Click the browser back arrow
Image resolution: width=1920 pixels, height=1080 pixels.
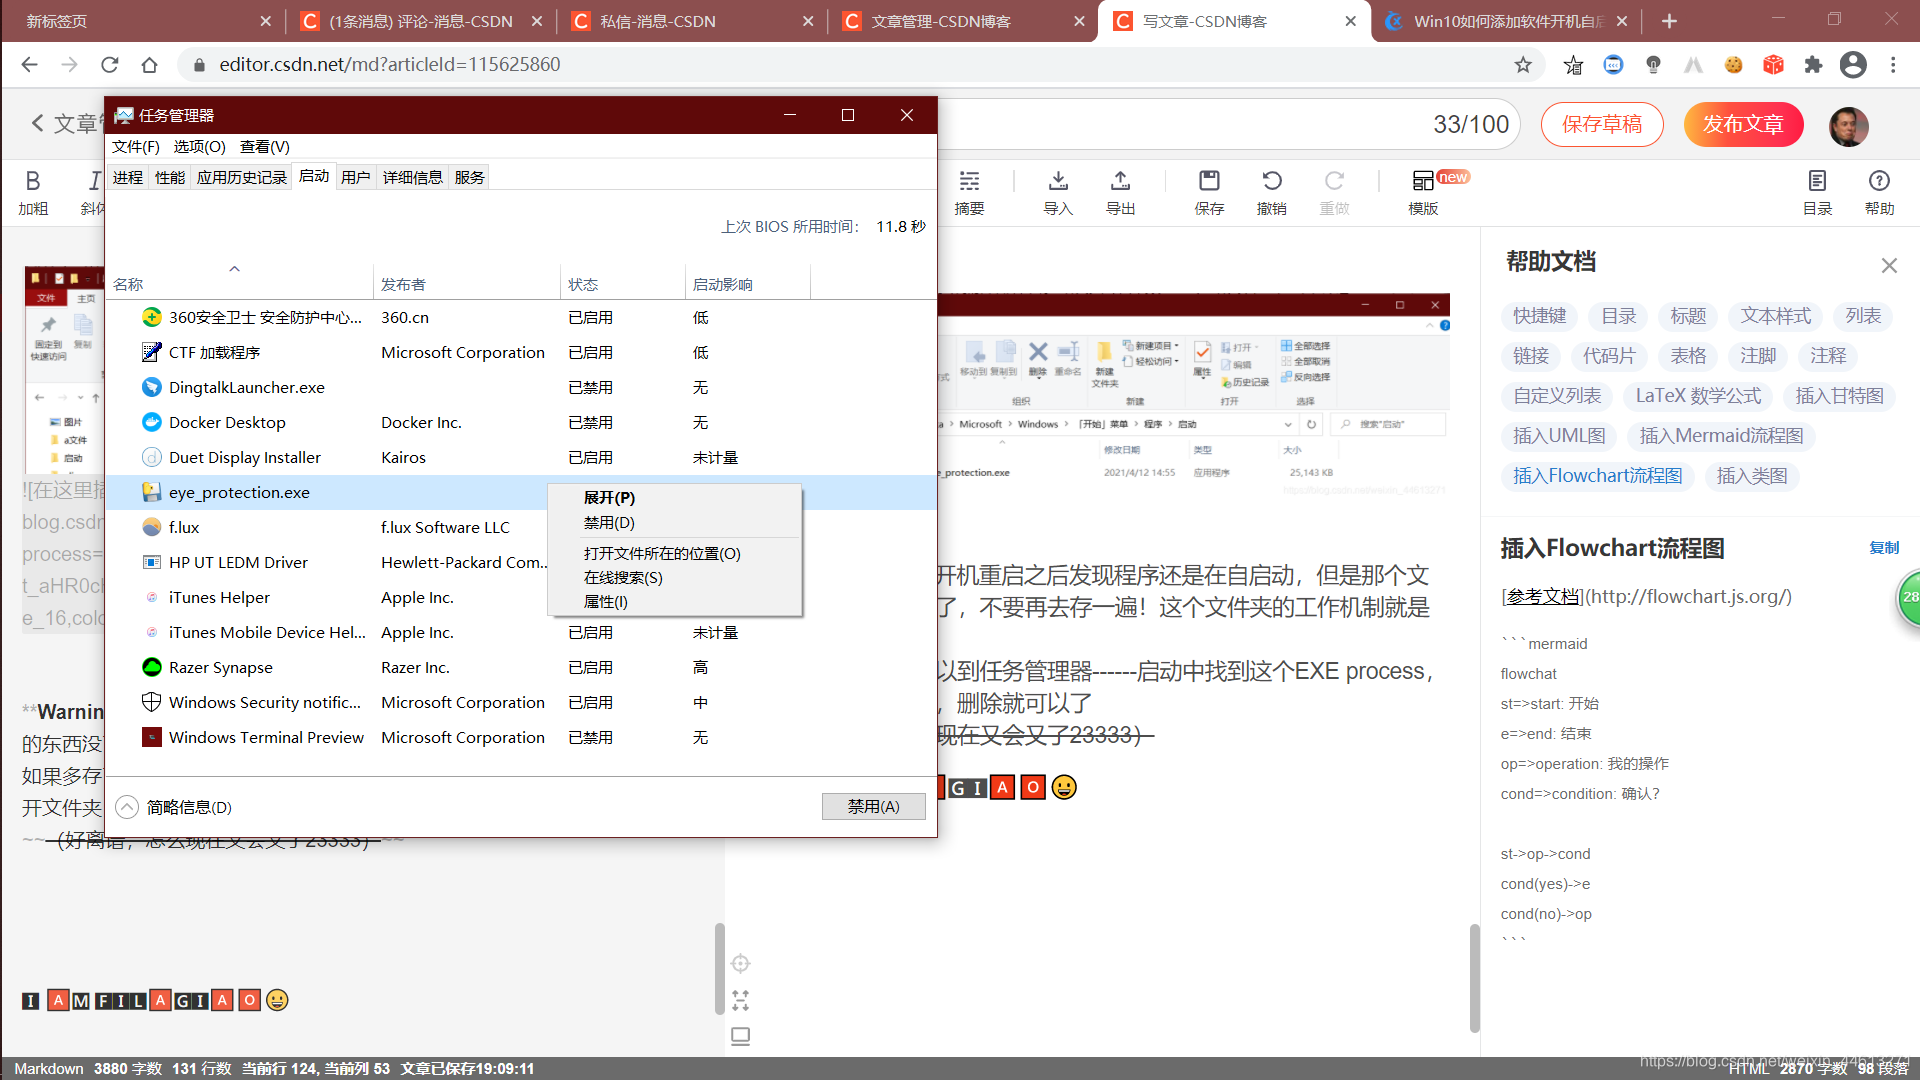point(29,65)
